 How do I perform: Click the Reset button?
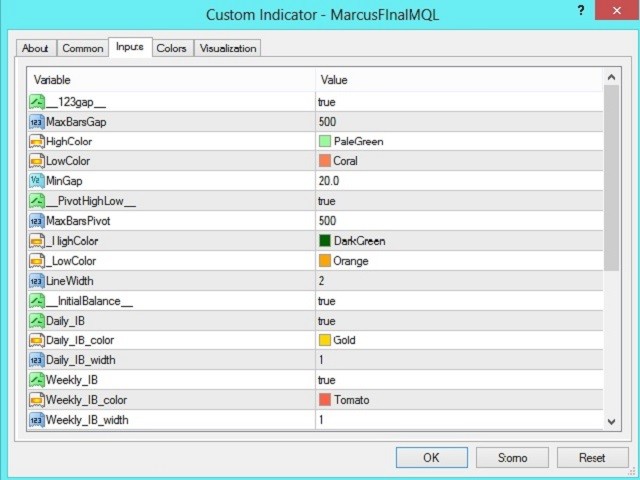coord(592,458)
